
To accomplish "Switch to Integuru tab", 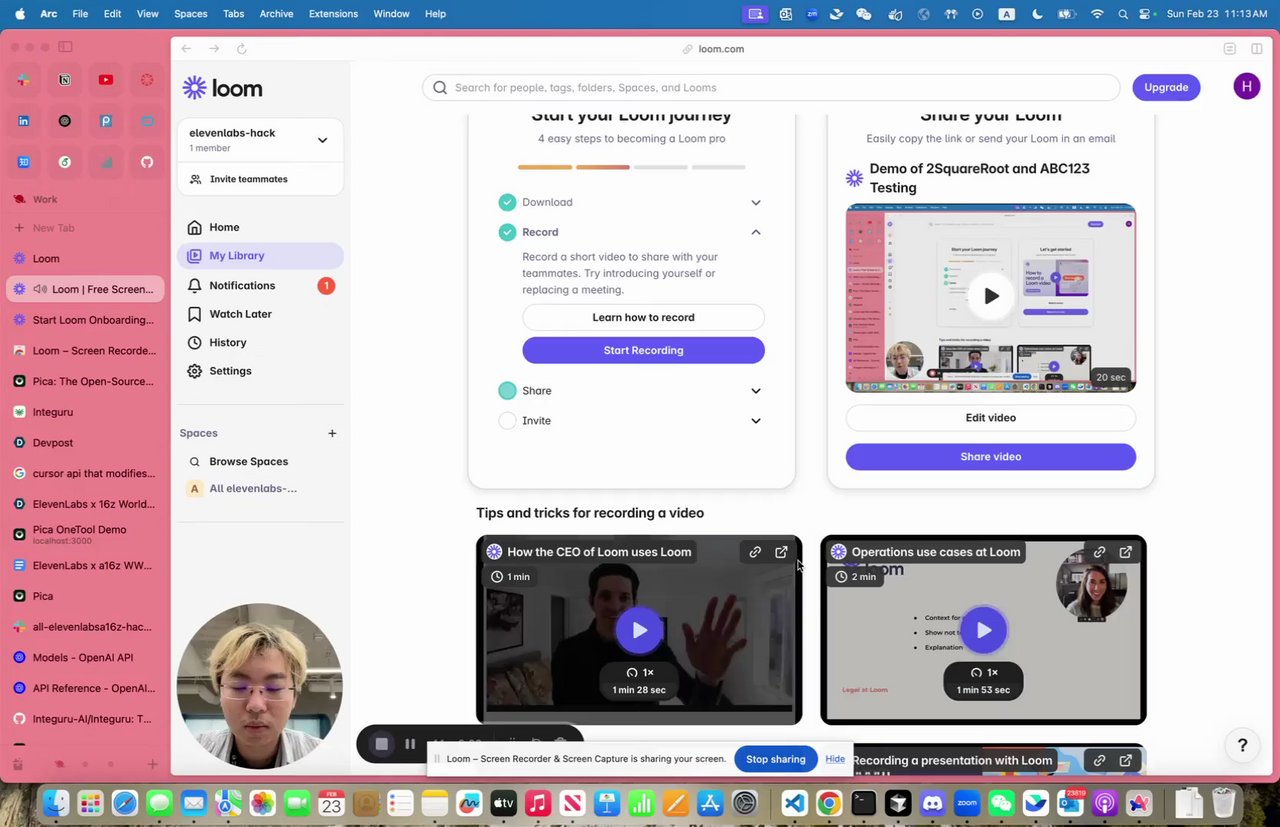I will [x=86, y=412].
